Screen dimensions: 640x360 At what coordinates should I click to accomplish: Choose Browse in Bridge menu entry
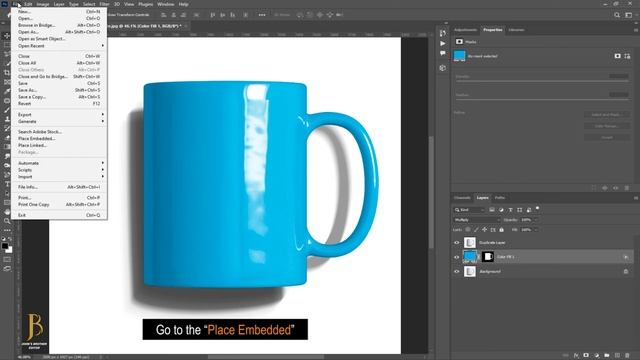[x=59, y=25]
